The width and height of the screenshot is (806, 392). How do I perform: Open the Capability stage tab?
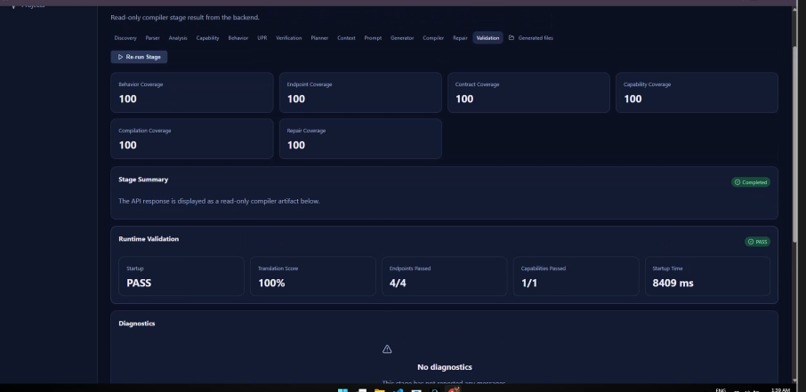[x=208, y=38]
